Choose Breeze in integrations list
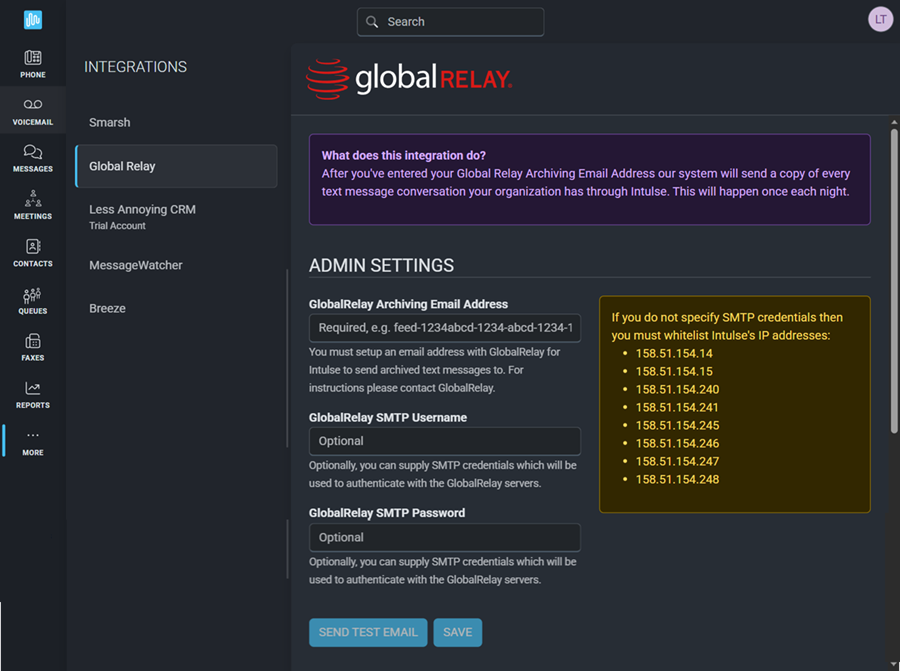 click(108, 308)
